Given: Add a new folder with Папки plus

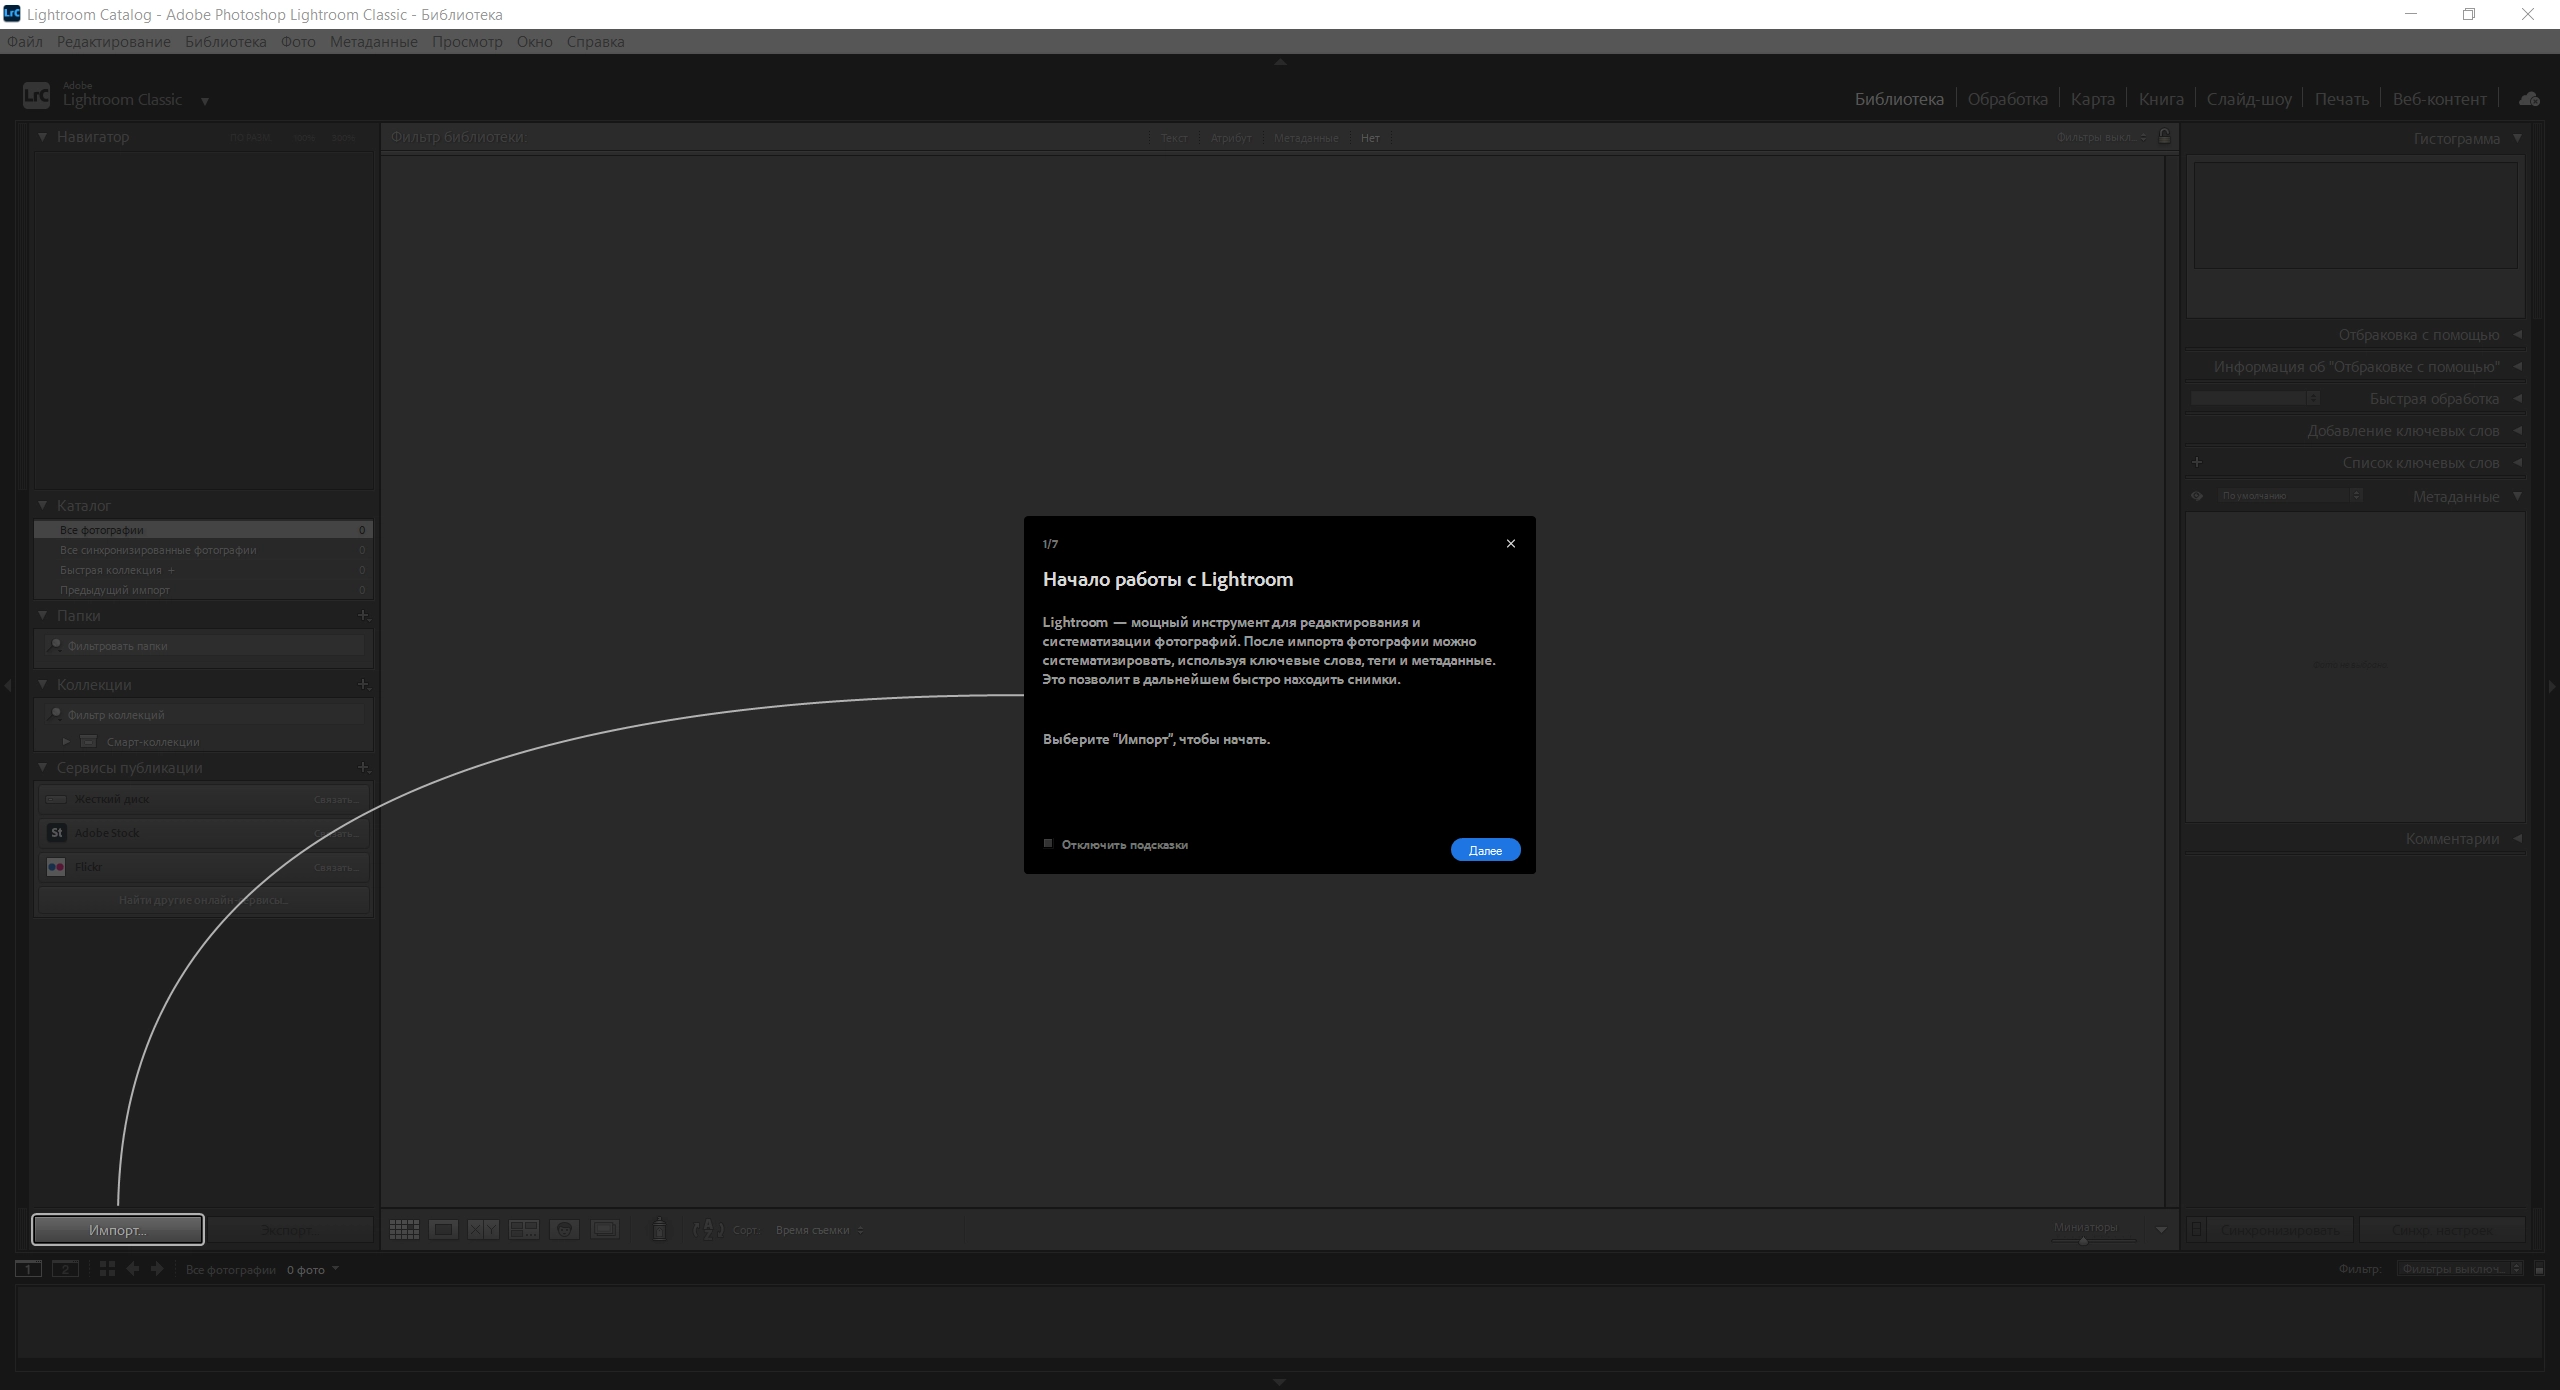Looking at the screenshot, I should 363,615.
